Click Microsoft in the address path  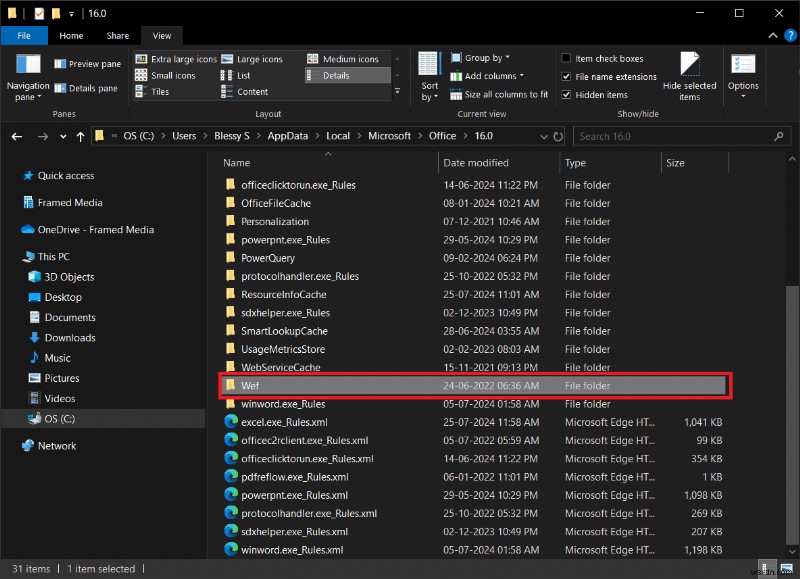389,136
